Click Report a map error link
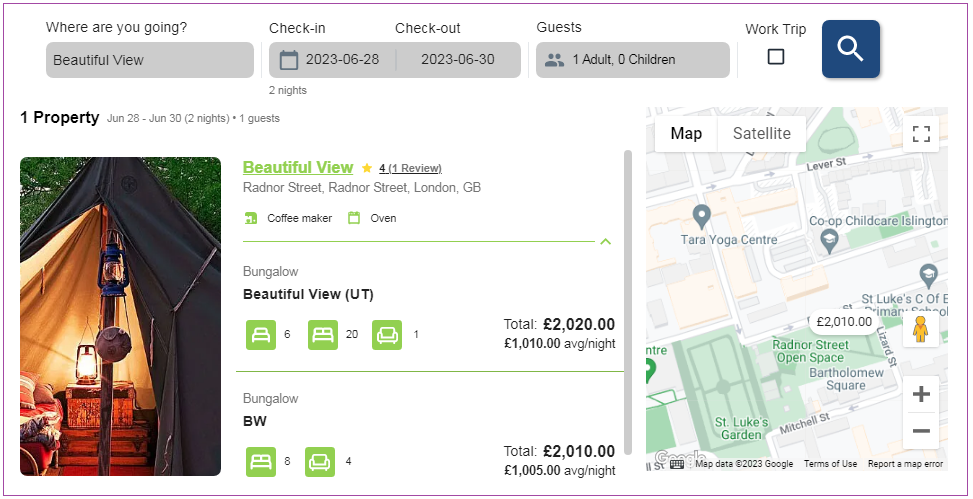The width and height of the screenshot is (973, 499). pos(905,464)
